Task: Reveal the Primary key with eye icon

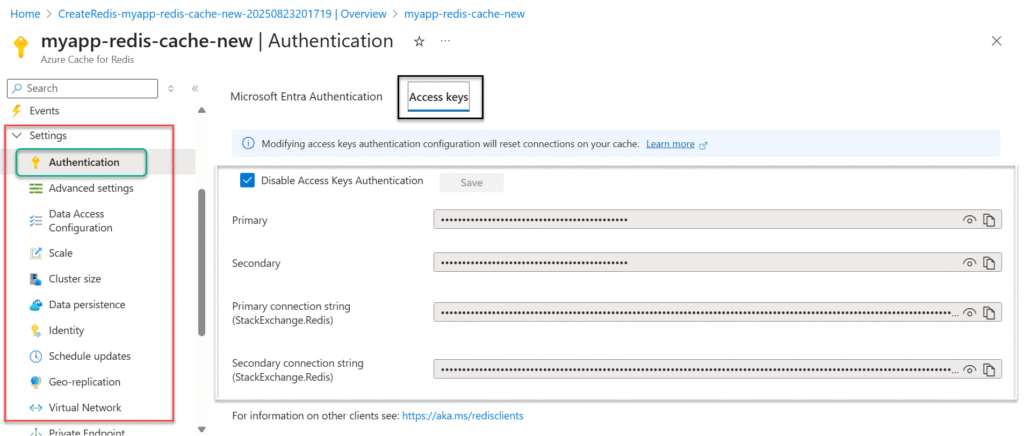Action: (970, 220)
